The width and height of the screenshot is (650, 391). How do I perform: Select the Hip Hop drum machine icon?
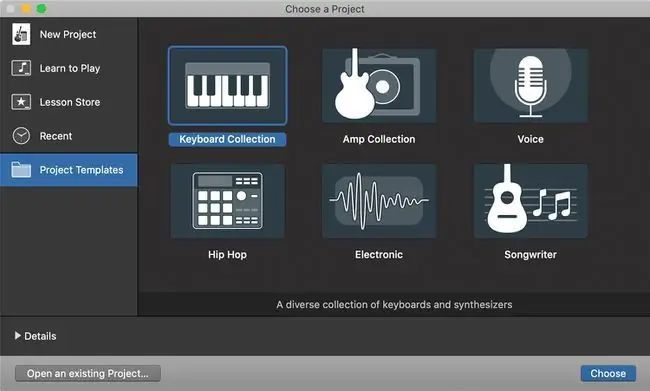pos(227,201)
